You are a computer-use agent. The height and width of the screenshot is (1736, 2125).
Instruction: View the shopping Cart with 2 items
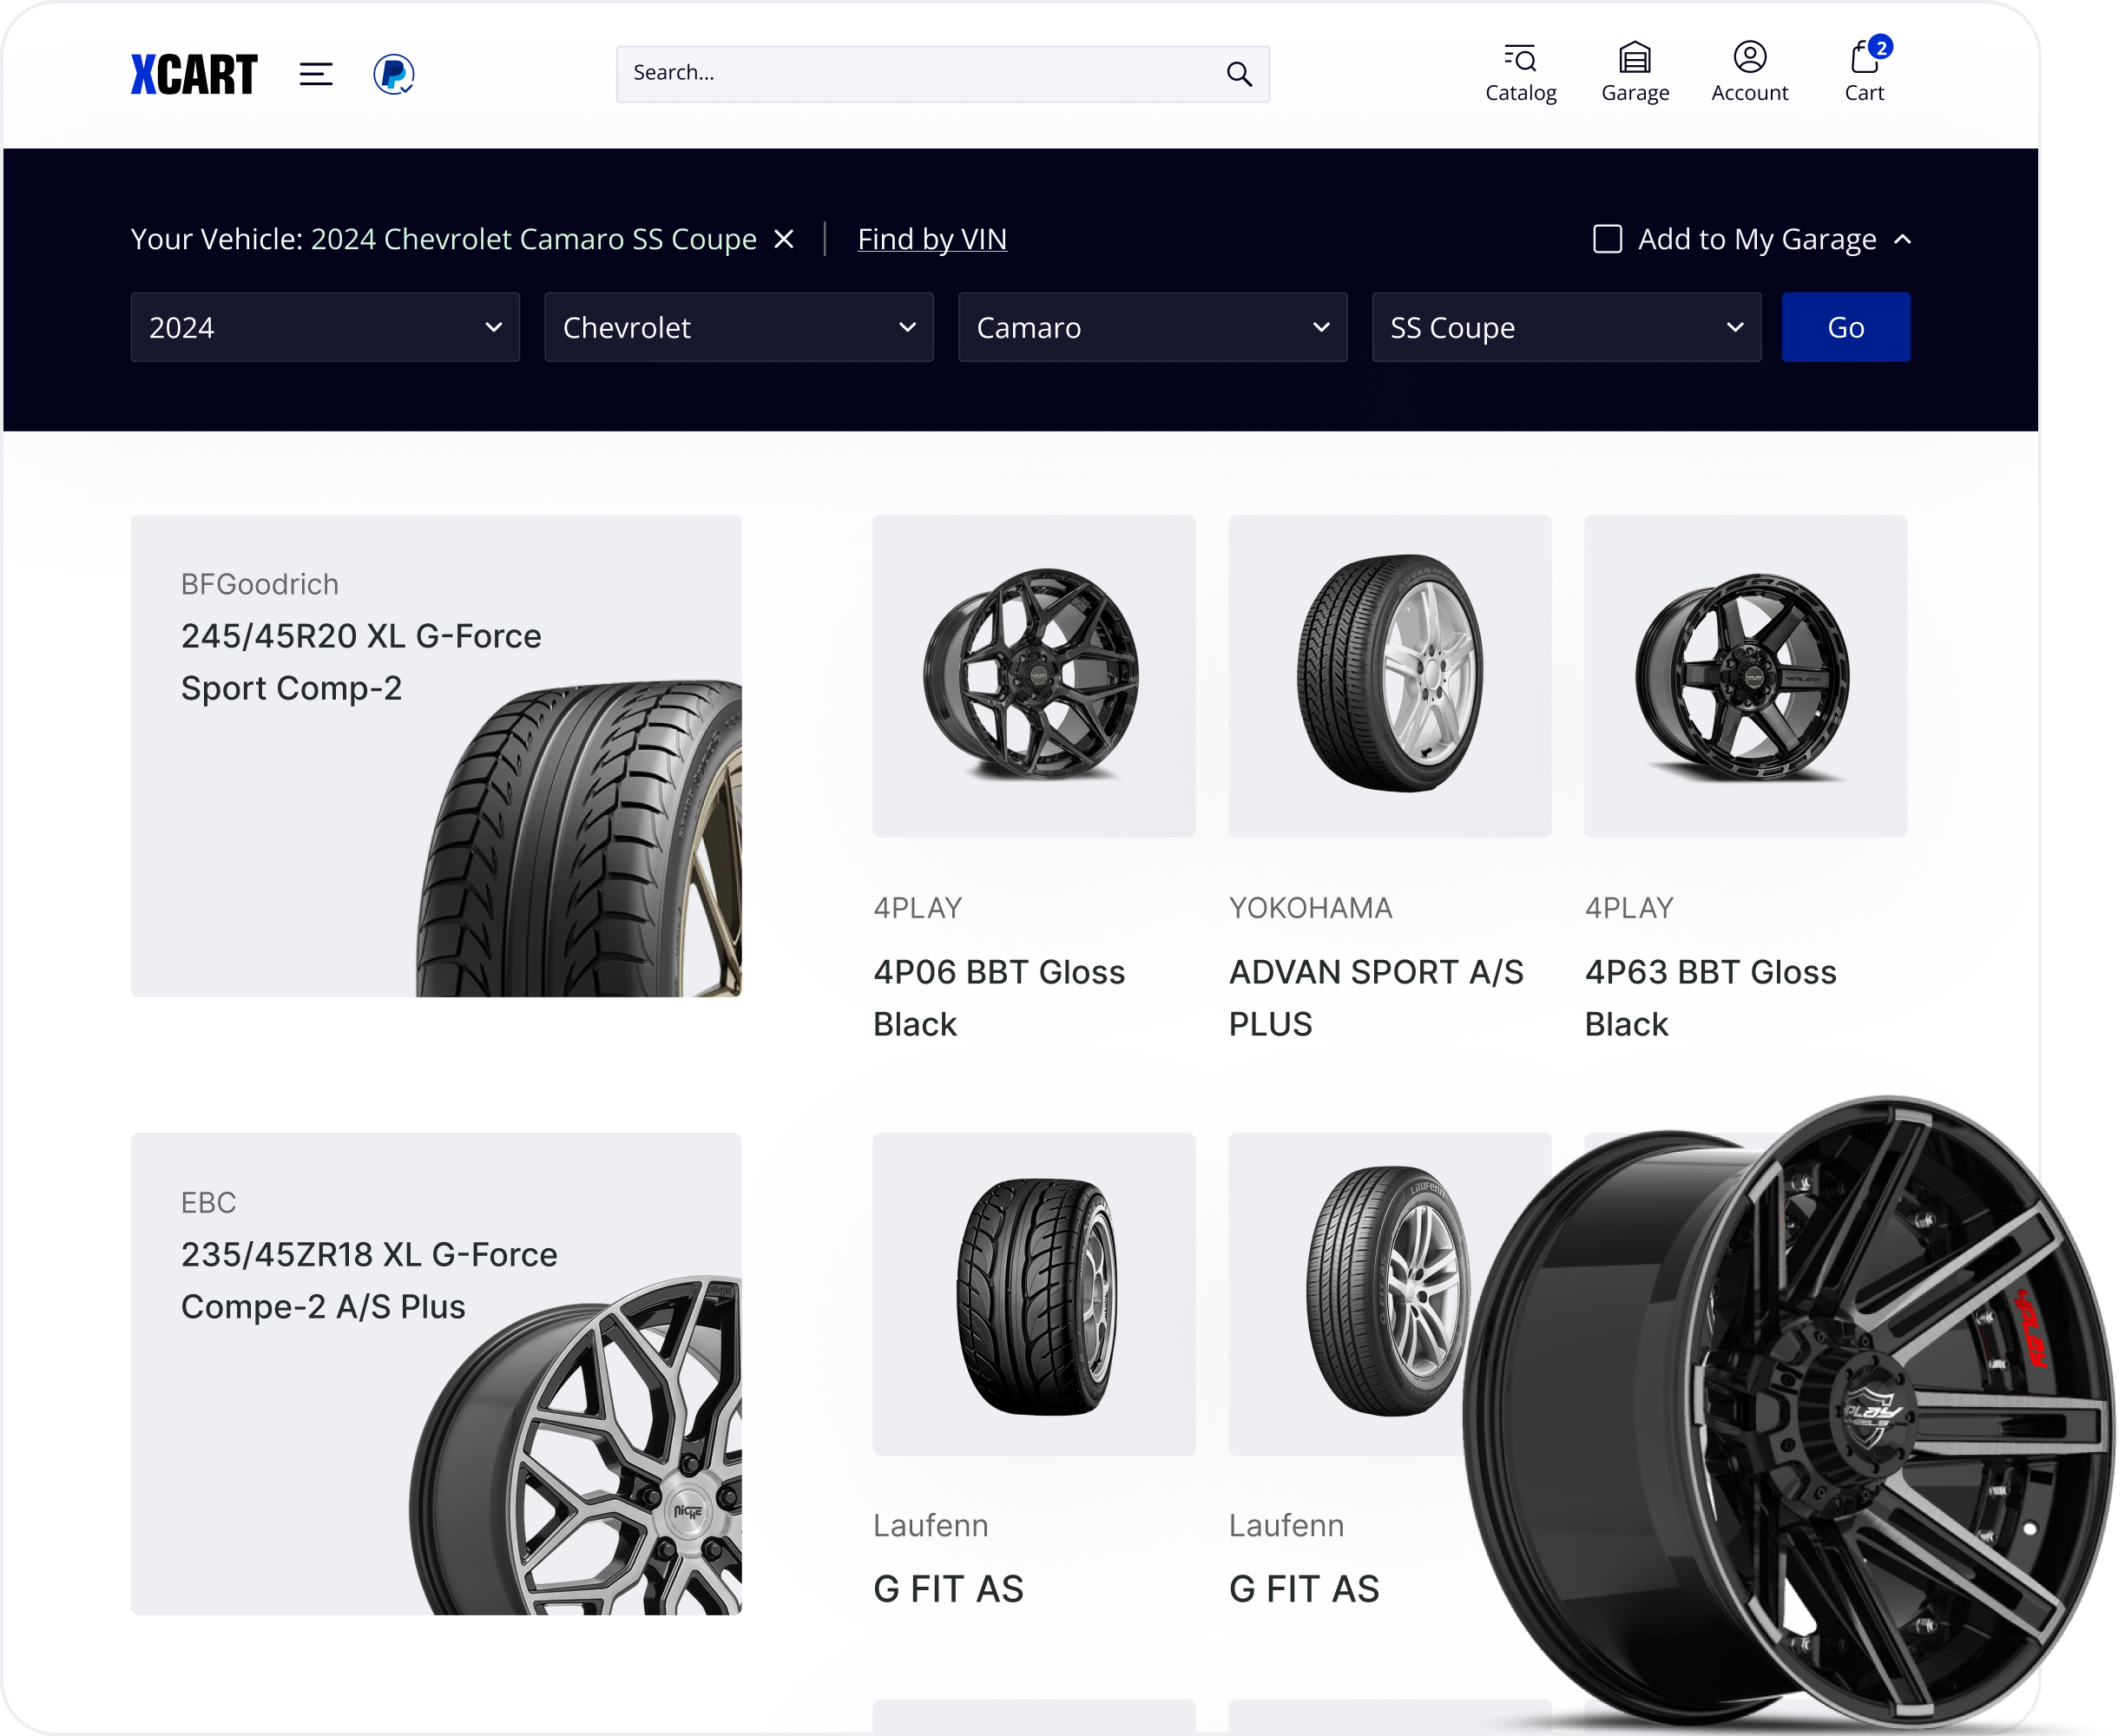(x=1864, y=70)
